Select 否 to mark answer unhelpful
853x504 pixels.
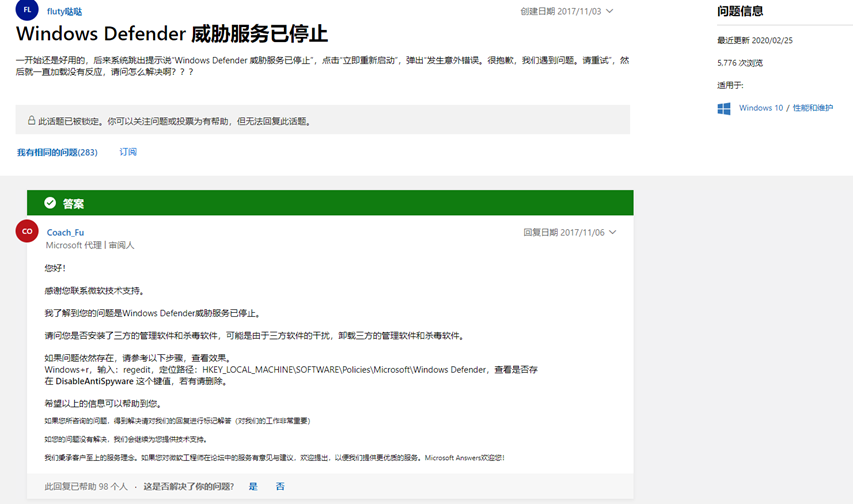point(280,486)
